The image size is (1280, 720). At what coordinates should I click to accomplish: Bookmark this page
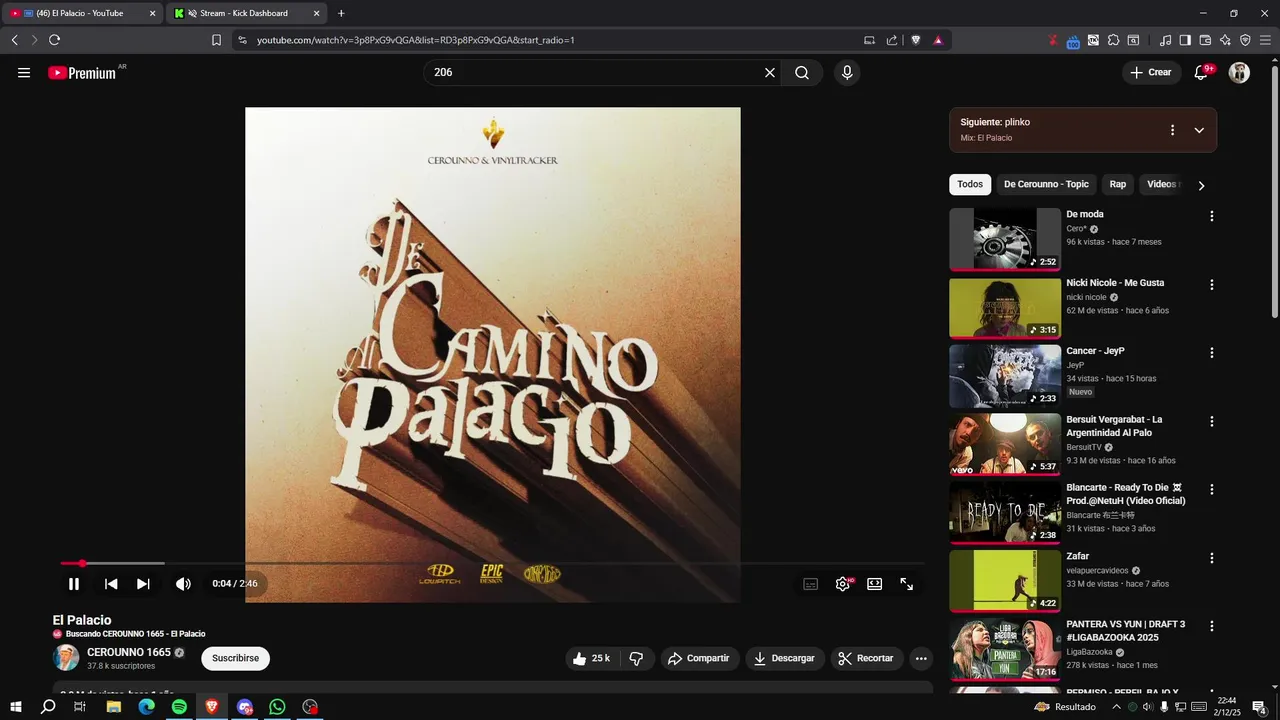[216, 40]
